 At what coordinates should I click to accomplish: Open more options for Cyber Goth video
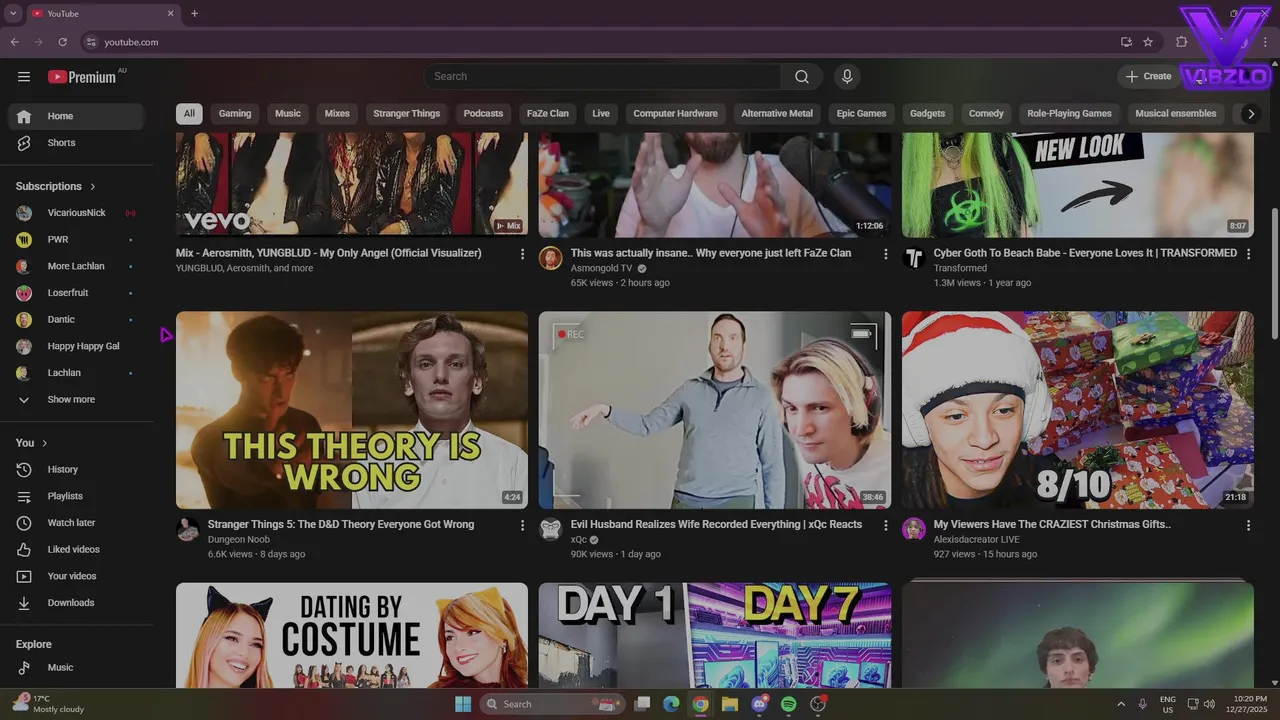1248,254
